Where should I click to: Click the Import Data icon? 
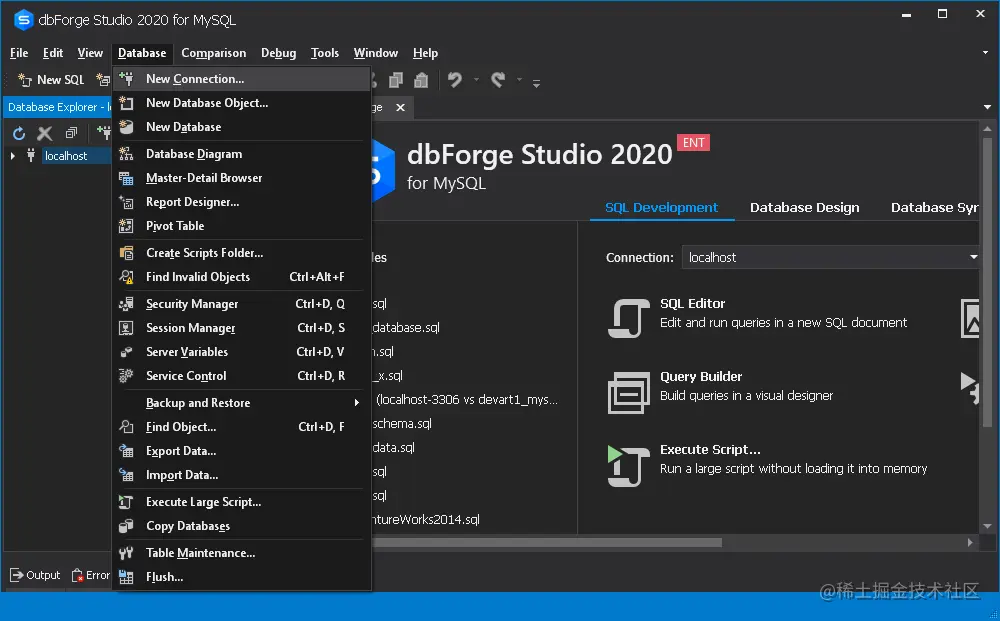(126, 475)
